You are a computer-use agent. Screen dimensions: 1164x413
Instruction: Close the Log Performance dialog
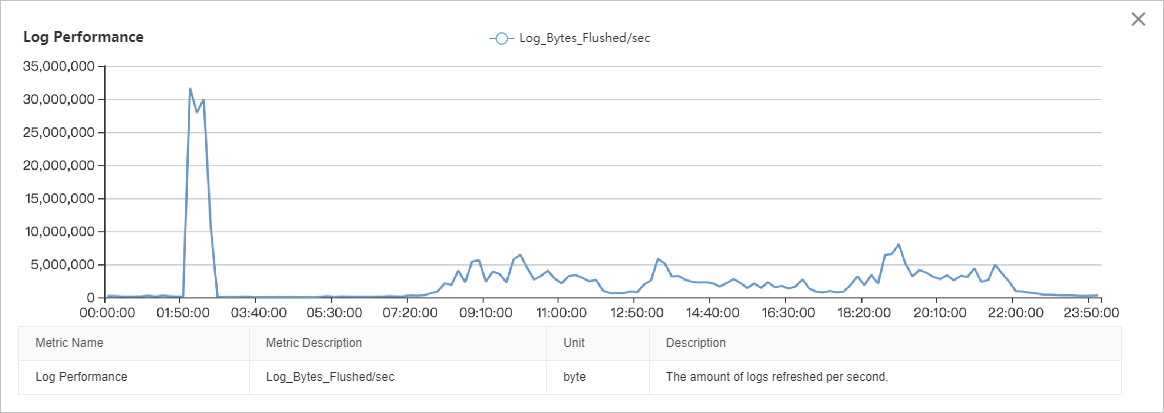tap(1138, 19)
